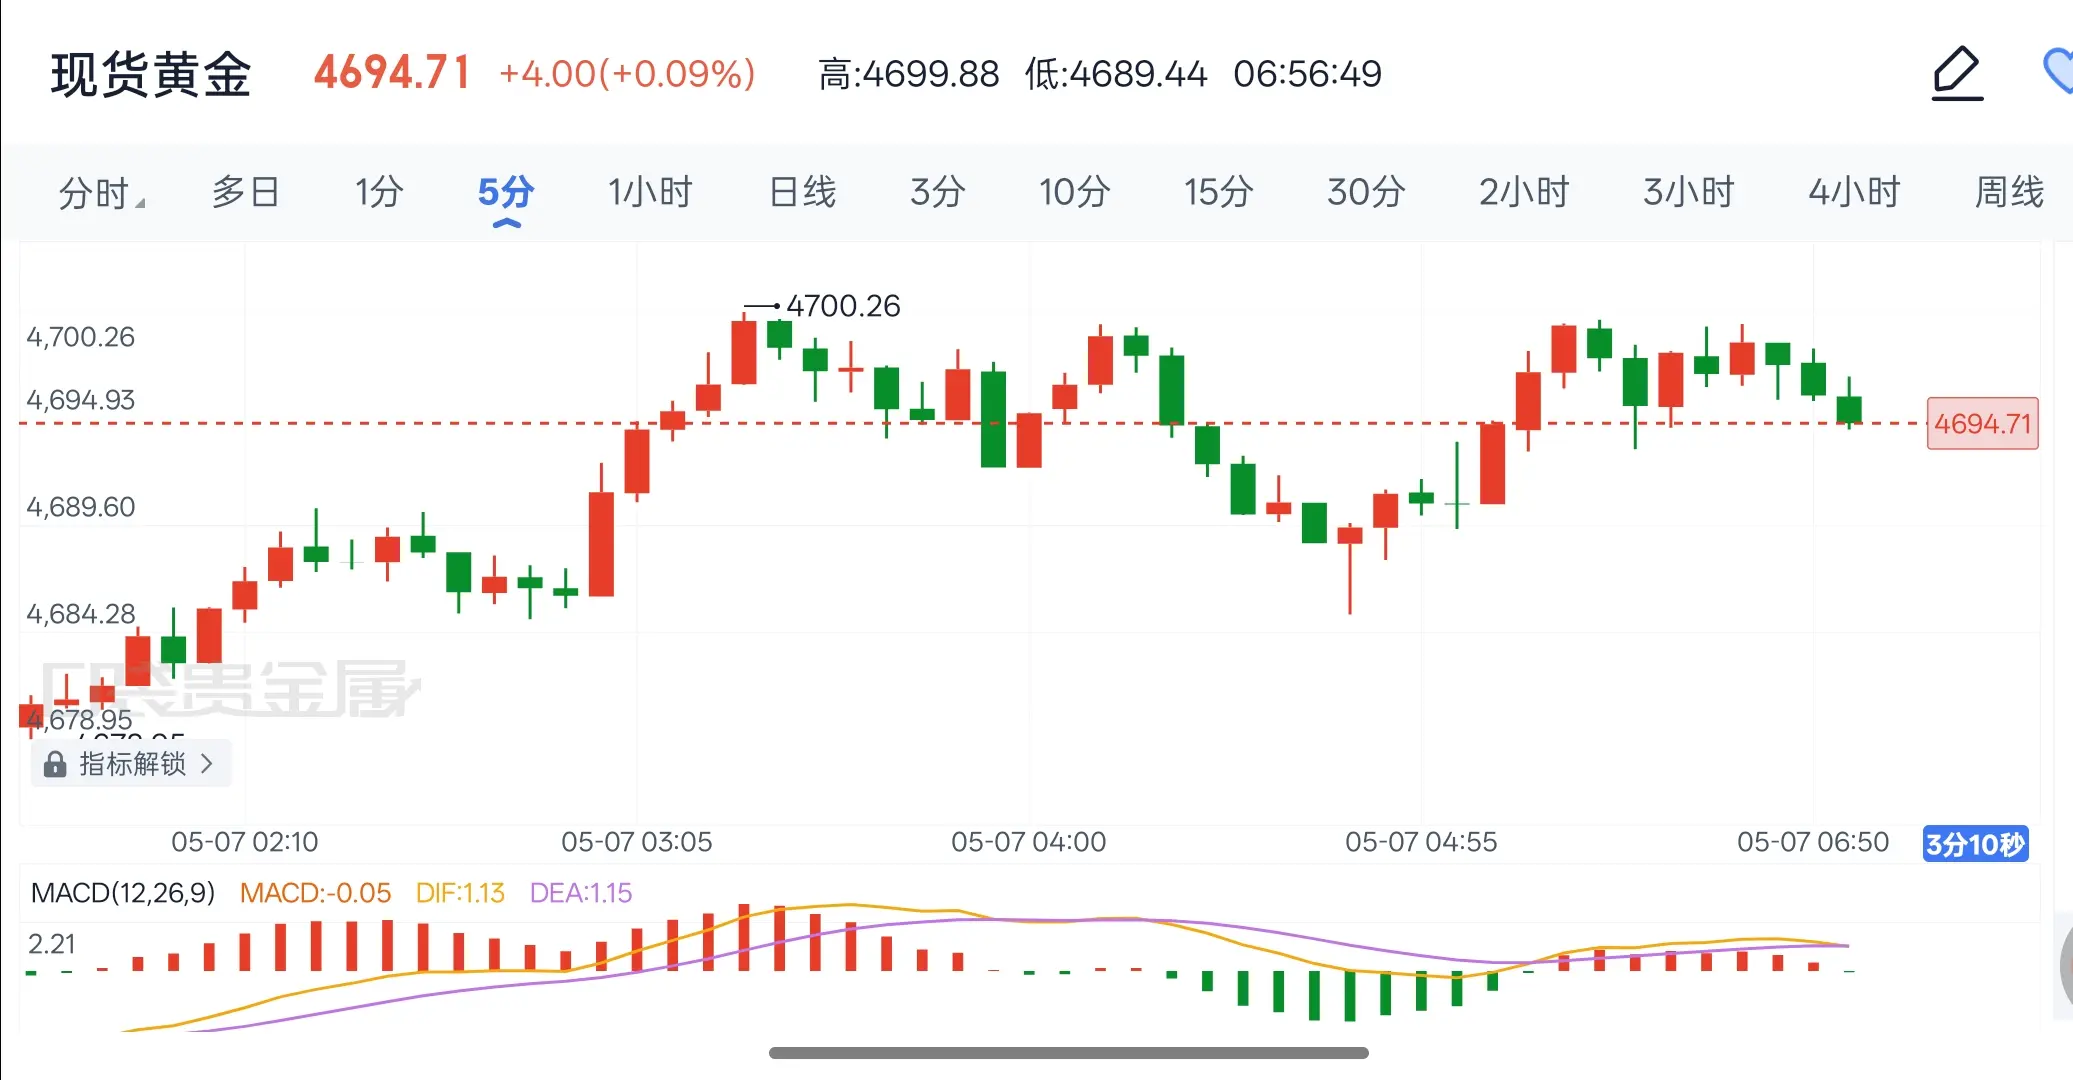The width and height of the screenshot is (2073, 1080).
Task: Tap the DIF:1.13 value
Action: [460, 892]
